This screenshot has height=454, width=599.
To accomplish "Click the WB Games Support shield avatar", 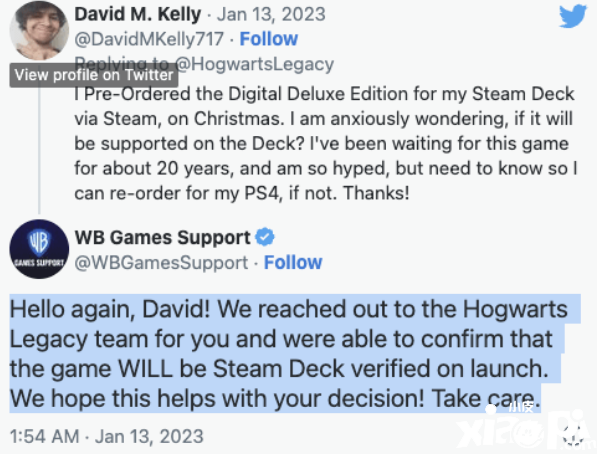I will (39, 249).
